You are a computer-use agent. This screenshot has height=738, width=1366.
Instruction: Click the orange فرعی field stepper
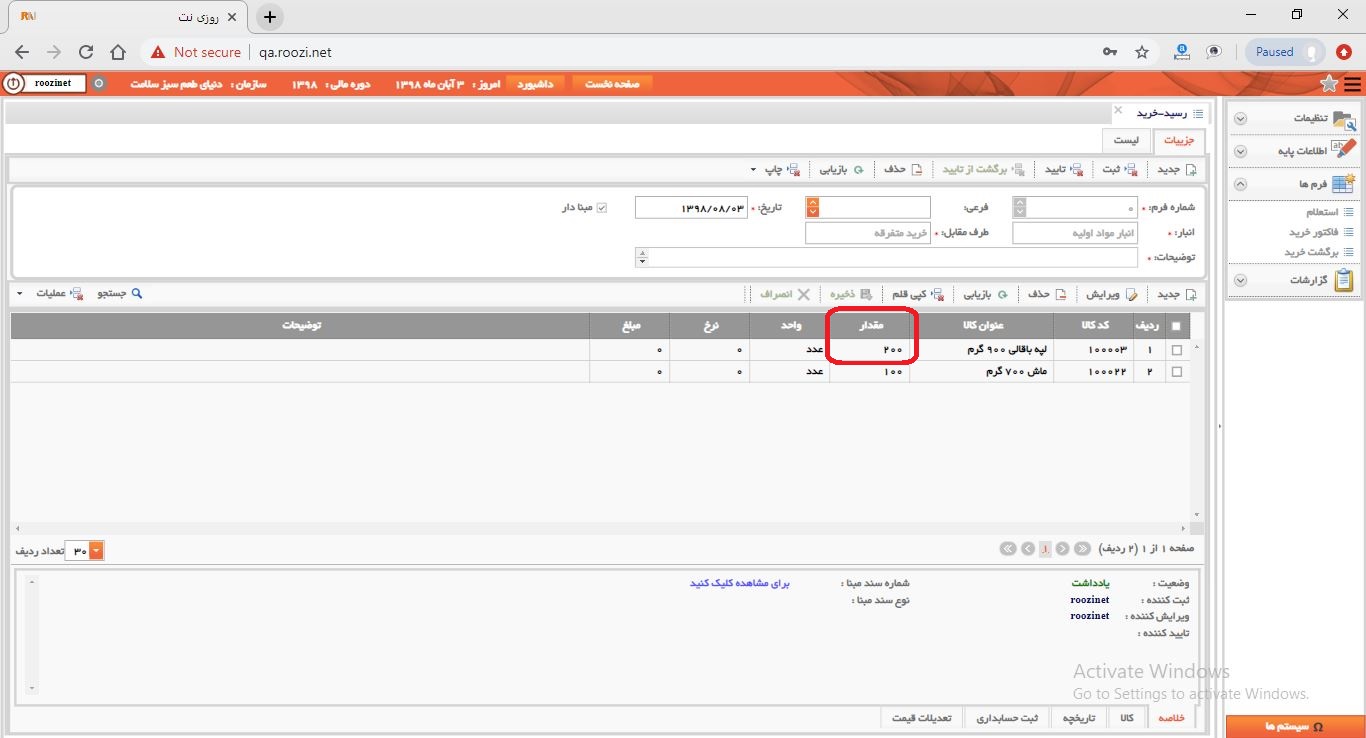click(x=812, y=208)
